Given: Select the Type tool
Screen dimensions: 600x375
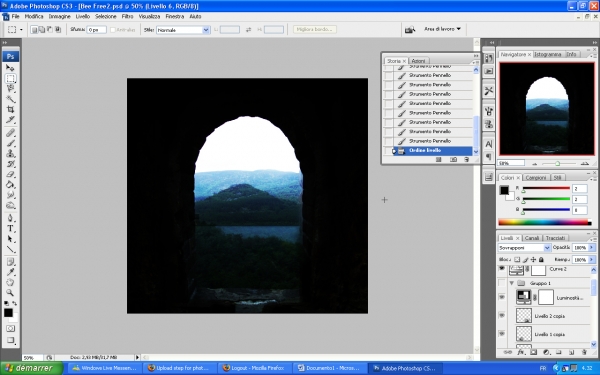Looking at the screenshot, I should tap(10, 228).
